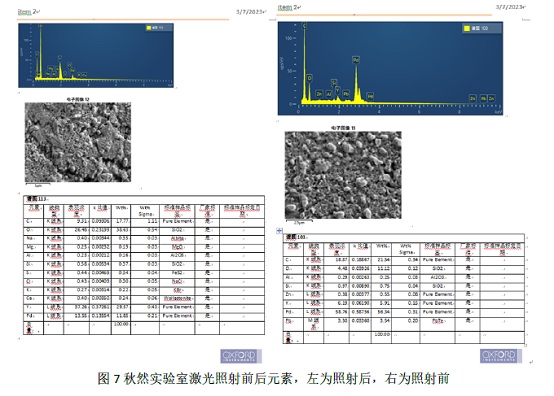Image resolution: width=554 pixels, height=396 pixels.
Task: Click the Wt% header in left table
Action: click(121, 208)
